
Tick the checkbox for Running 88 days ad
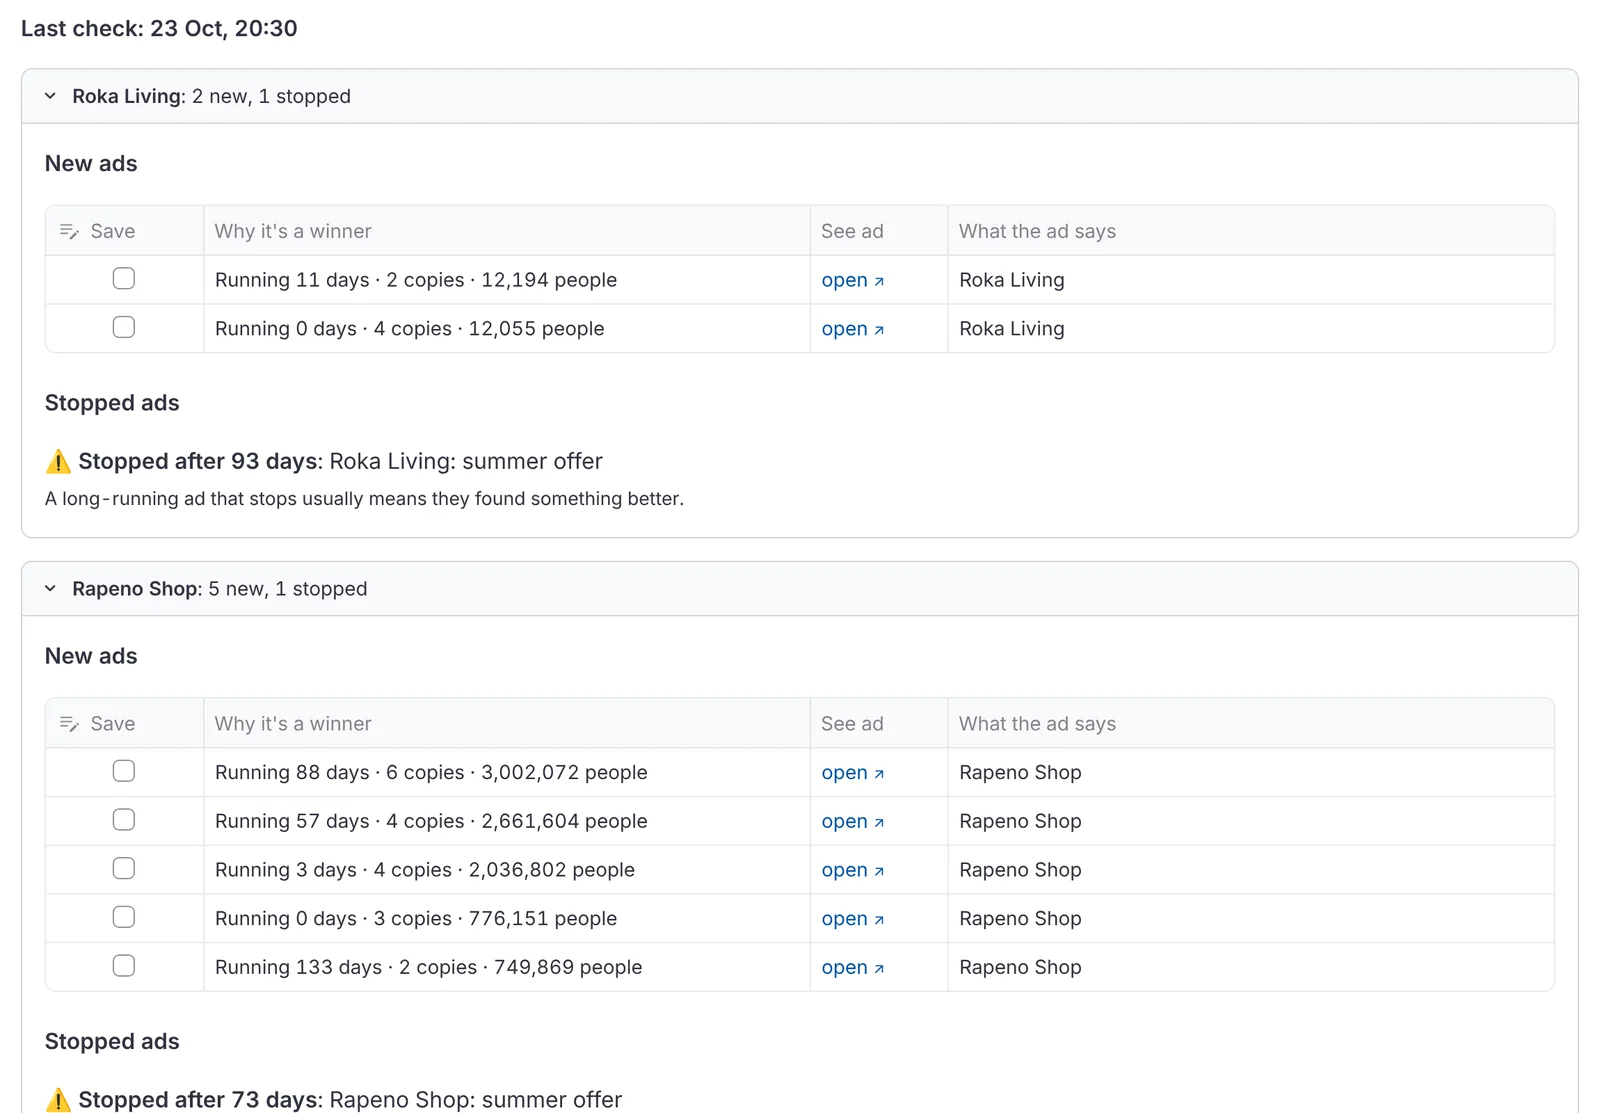coord(124,771)
